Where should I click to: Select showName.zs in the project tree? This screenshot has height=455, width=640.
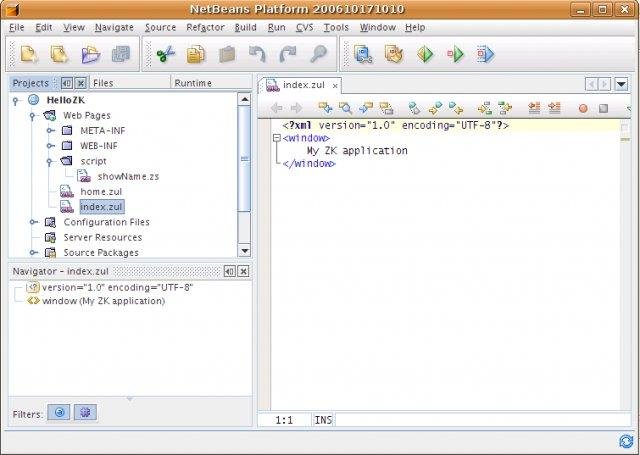point(128,176)
